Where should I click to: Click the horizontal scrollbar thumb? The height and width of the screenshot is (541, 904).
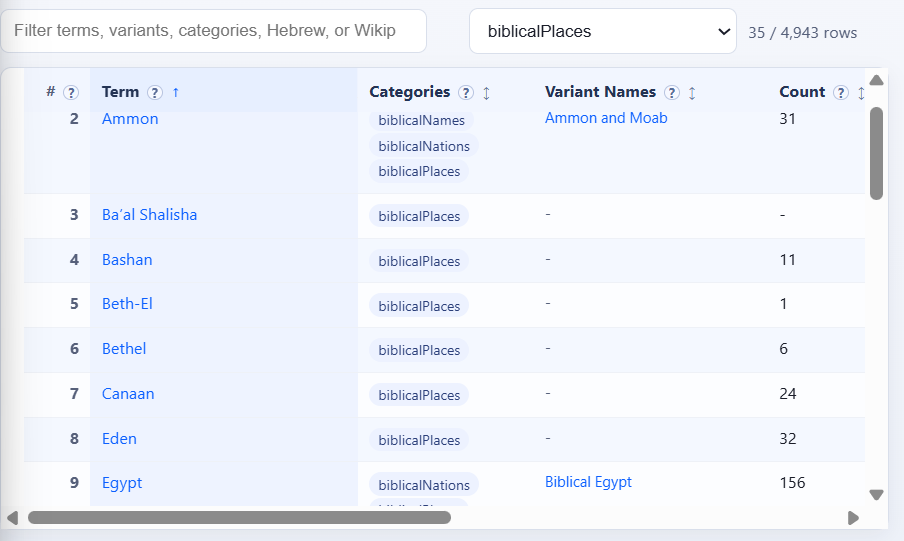click(239, 518)
